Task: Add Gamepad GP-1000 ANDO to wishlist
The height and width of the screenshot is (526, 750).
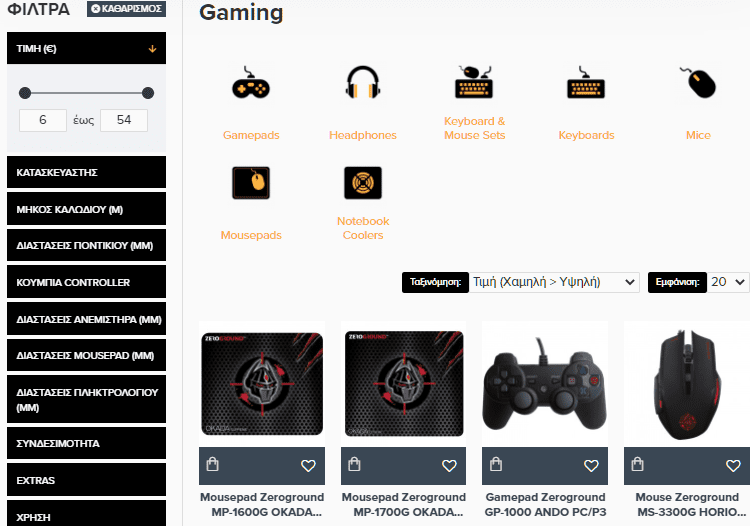Action: (591, 465)
